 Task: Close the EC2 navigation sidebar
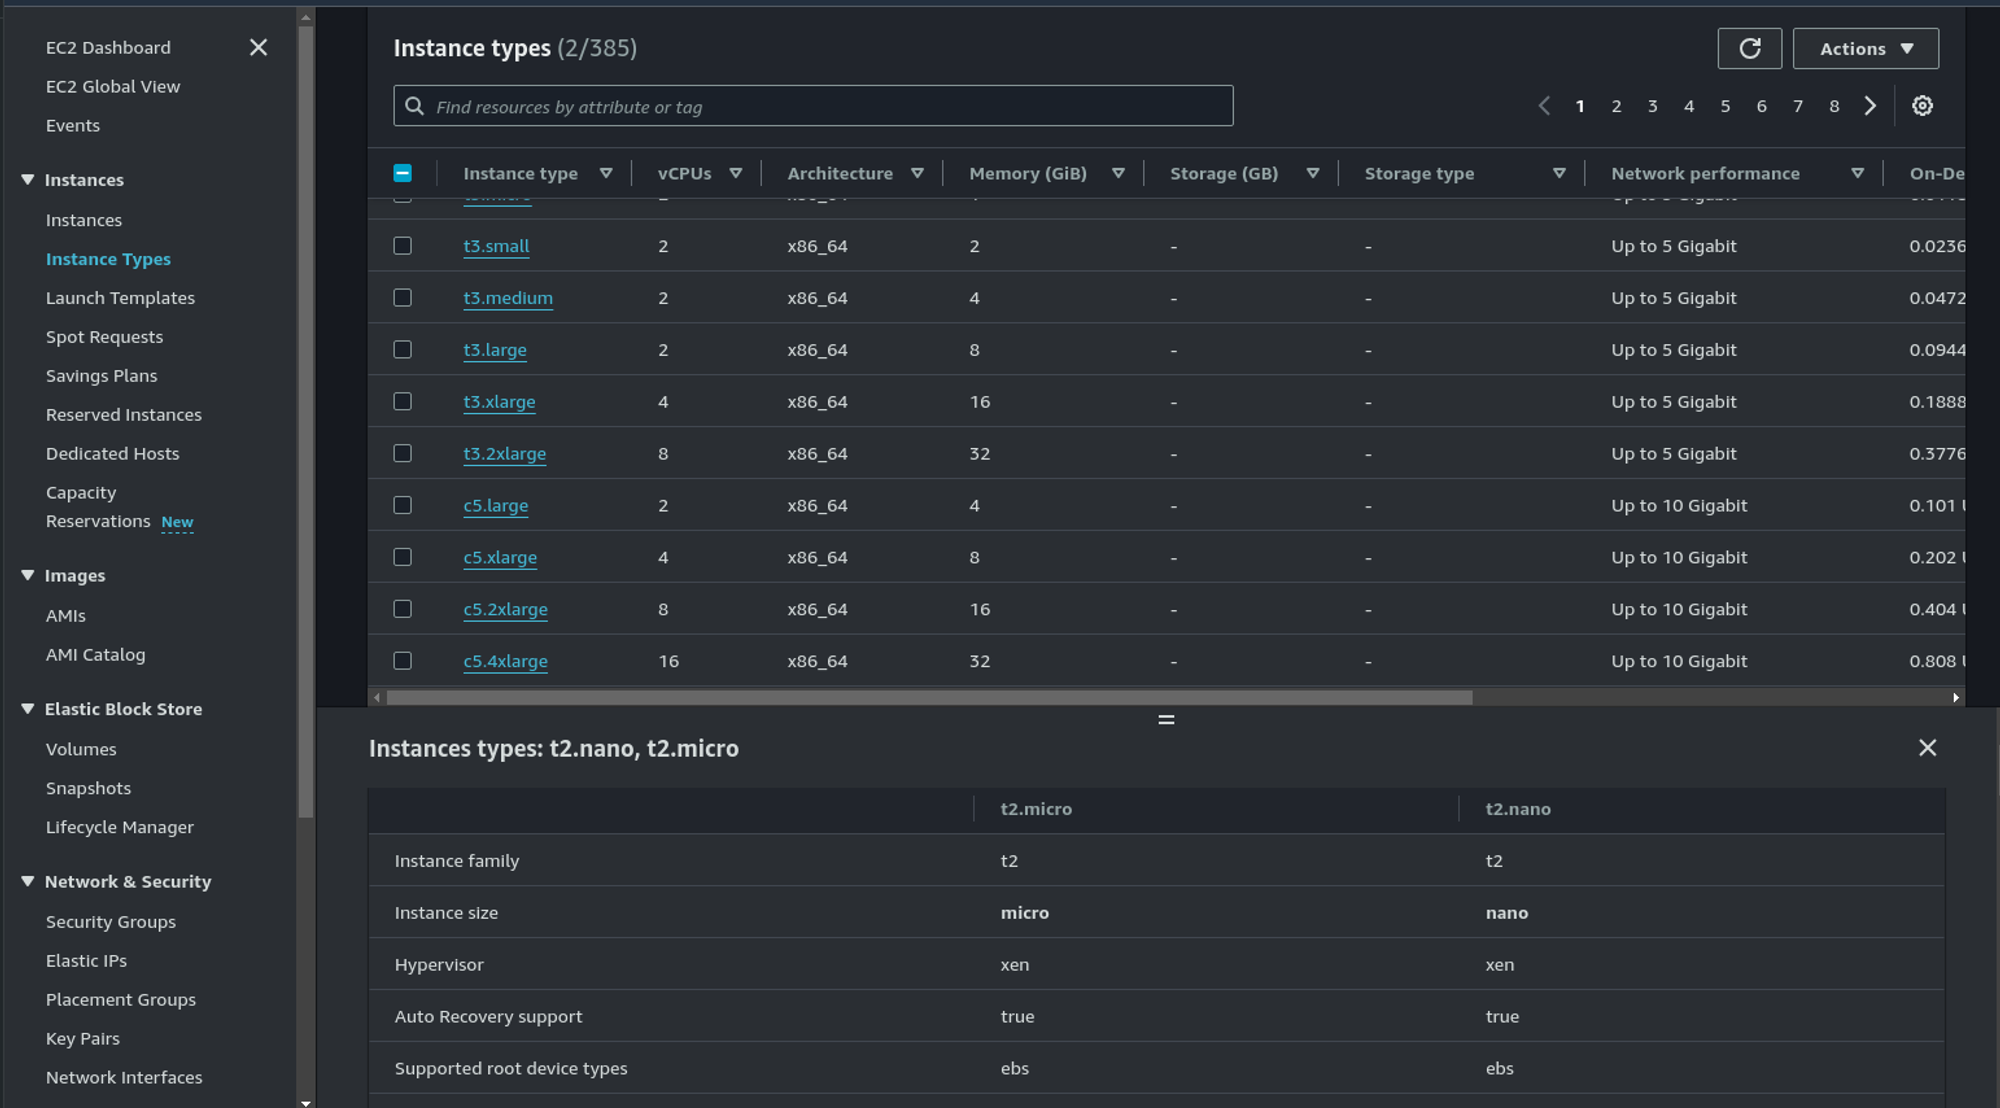pyautogui.click(x=258, y=47)
